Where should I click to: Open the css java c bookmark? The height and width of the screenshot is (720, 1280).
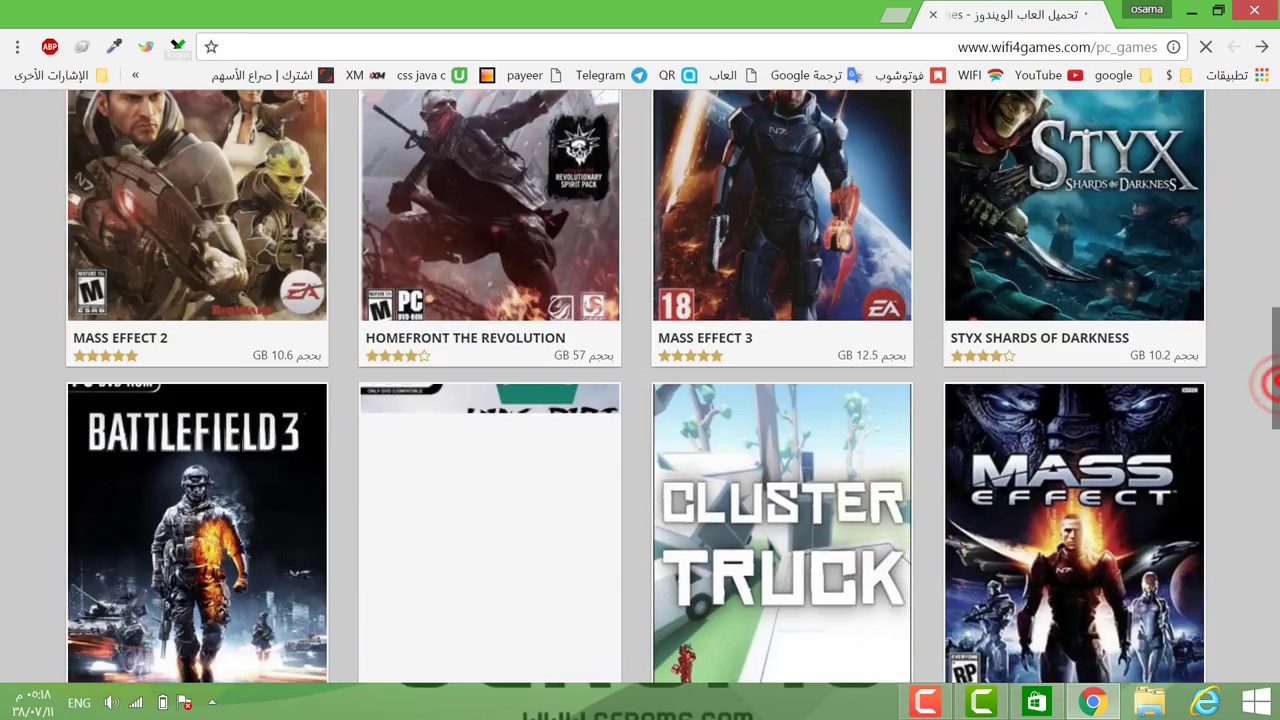coord(431,75)
